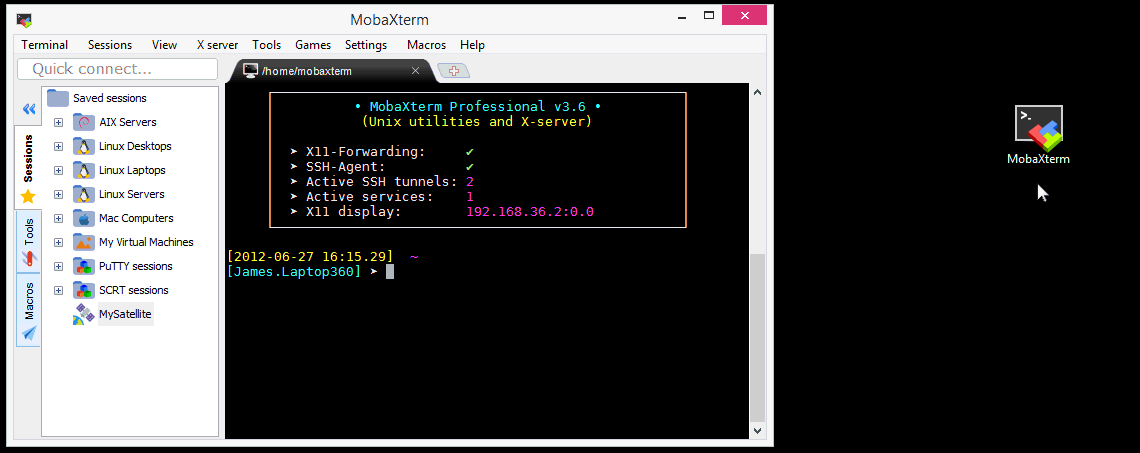Click the Mac Computers apple folder icon
The image size is (1140, 453).
click(x=84, y=218)
